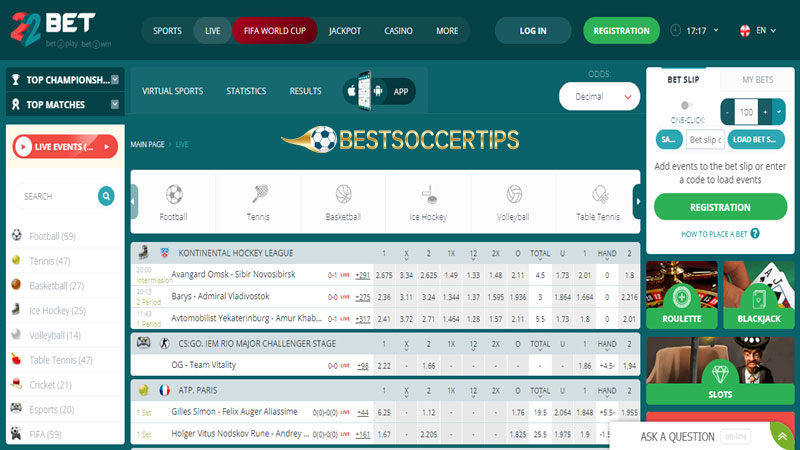Open the Slots casino thumbnail

point(720,370)
